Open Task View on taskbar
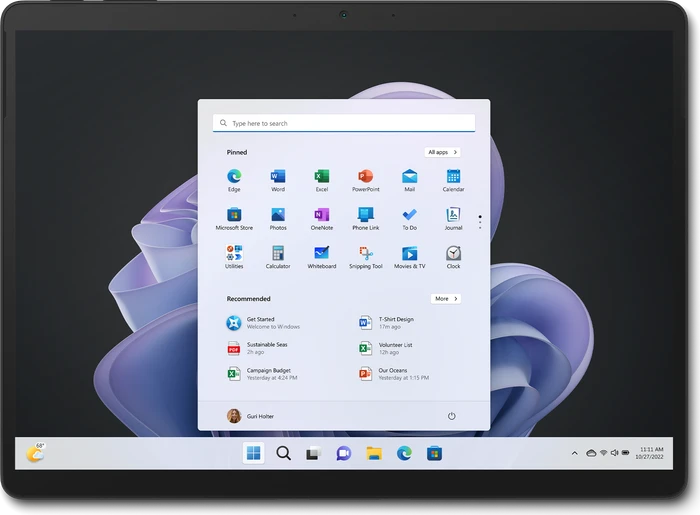Image resolution: width=700 pixels, height=515 pixels. (313, 453)
